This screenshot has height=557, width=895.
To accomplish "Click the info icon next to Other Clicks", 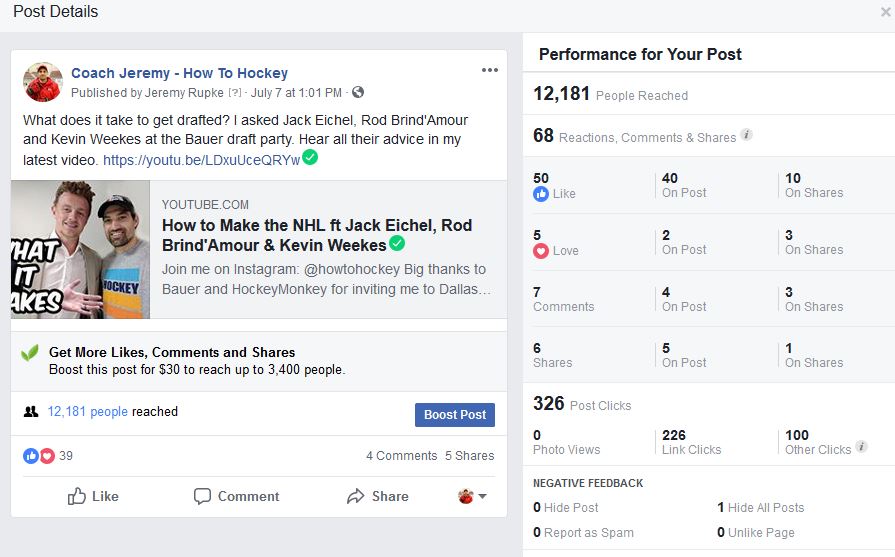I will pyautogui.click(x=861, y=447).
